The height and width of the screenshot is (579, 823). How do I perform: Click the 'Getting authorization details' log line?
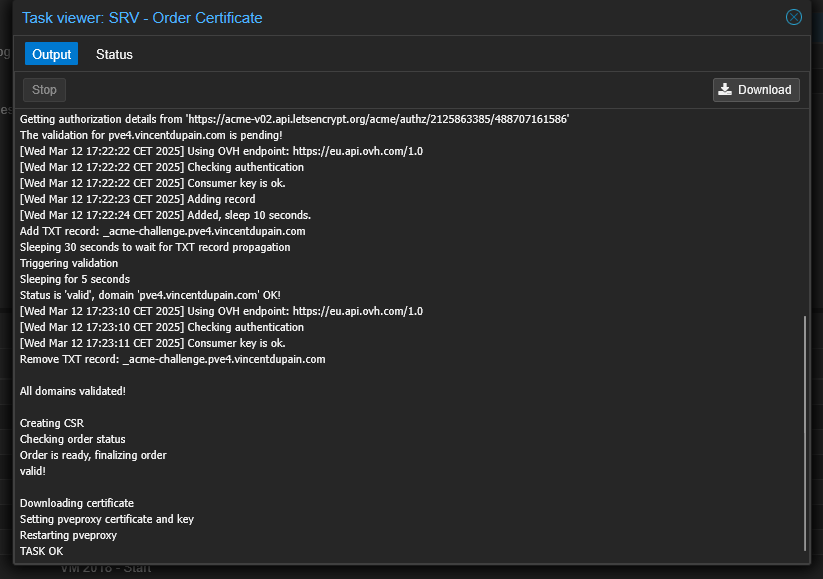[294, 119]
